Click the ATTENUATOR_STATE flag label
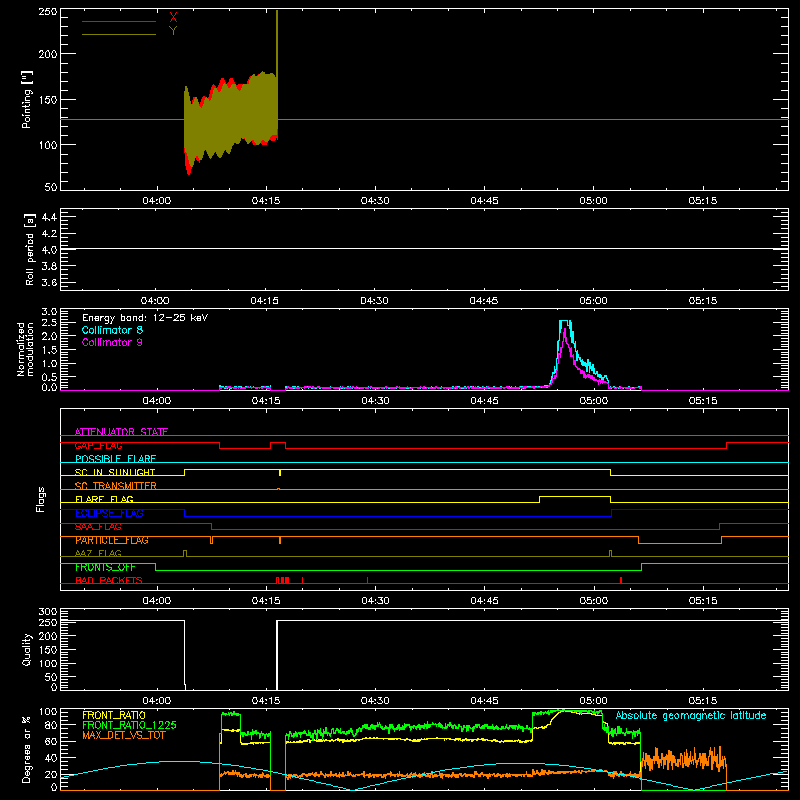Image resolution: width=800 pixels, height=800 pixels. click(121, 432)
